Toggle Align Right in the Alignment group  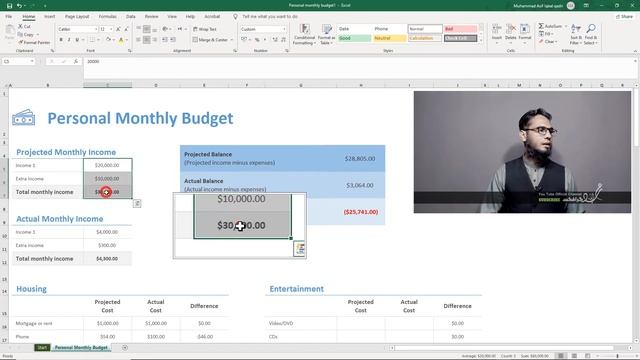point(155,40)
